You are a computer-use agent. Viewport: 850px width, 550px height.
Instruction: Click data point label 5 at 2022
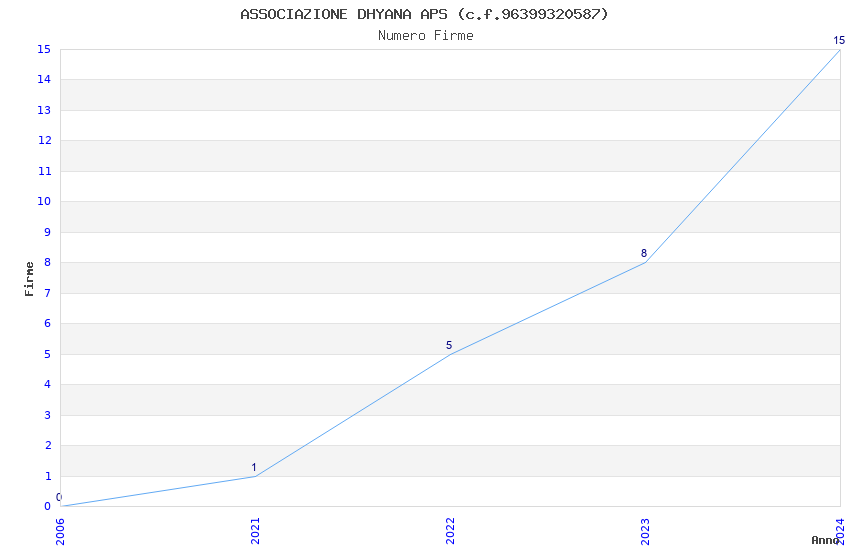tap(449, 345)
